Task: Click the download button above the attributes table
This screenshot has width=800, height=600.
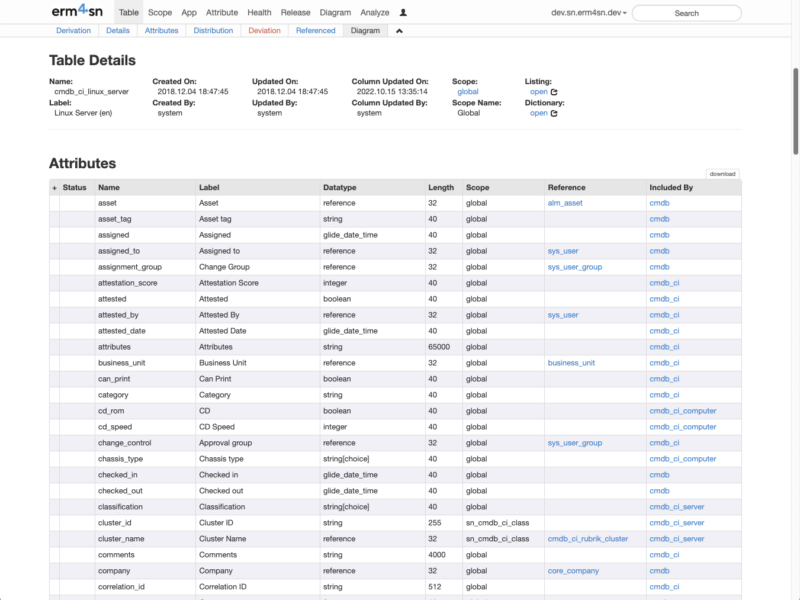Action: [725, 172]
